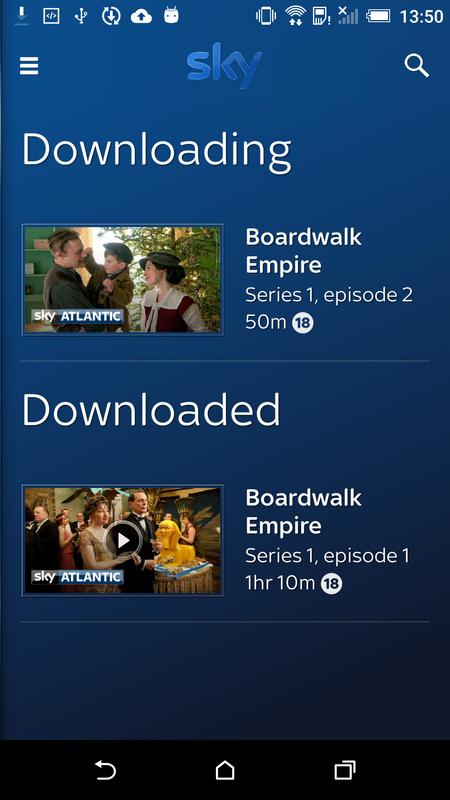
Task: Tap the 13:50 clock in status bar
Action: (421, 16)
